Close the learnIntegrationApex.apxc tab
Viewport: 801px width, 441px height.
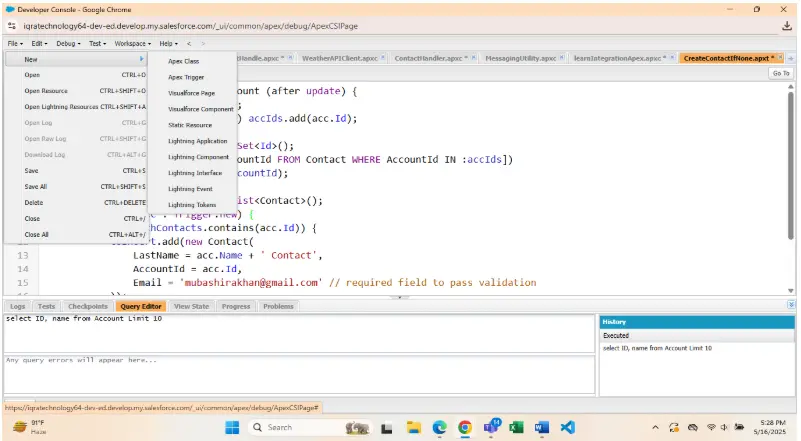672,58
